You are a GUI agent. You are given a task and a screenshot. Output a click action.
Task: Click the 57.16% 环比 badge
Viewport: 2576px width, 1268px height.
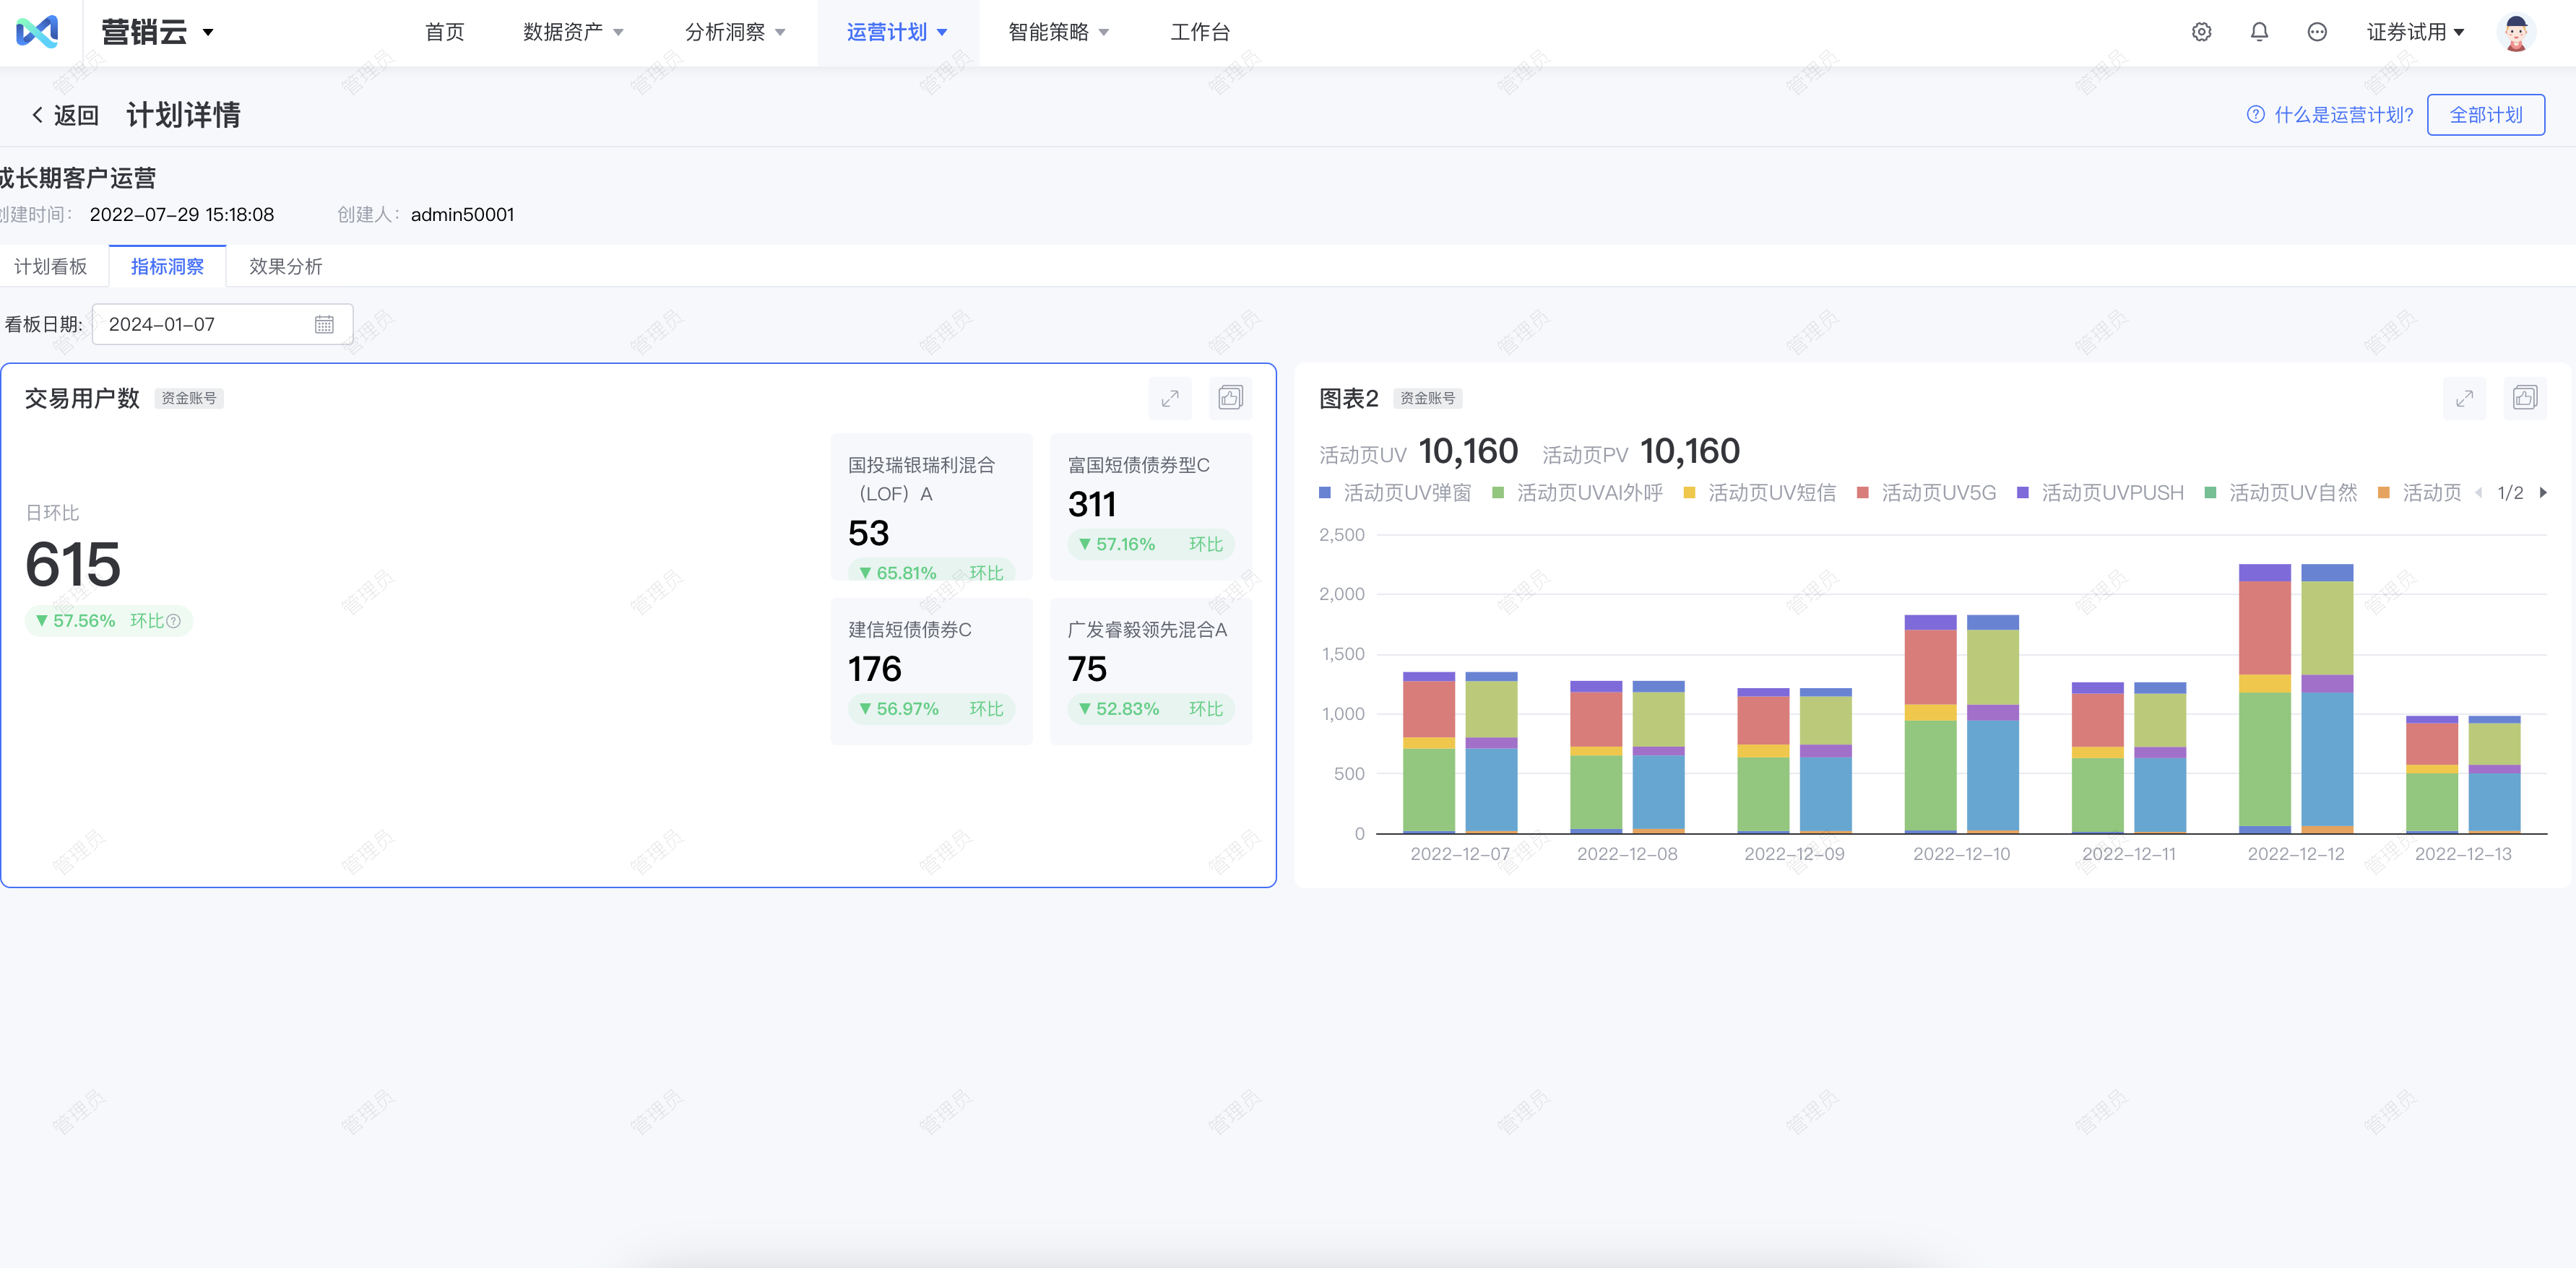pos(1151,544)
